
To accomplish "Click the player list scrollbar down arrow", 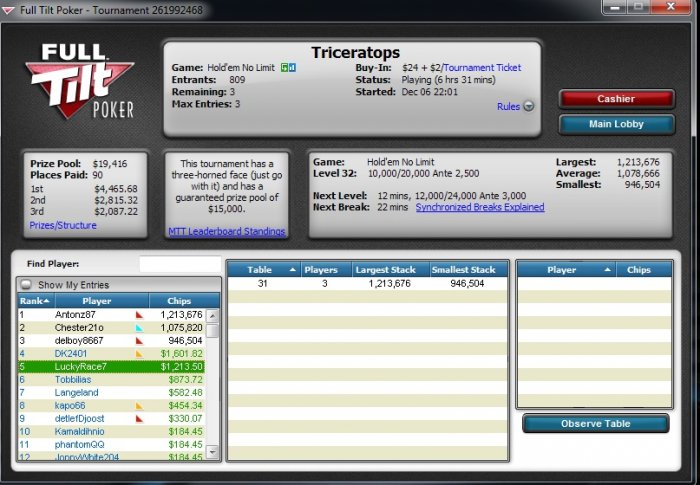I will (213, 452).
